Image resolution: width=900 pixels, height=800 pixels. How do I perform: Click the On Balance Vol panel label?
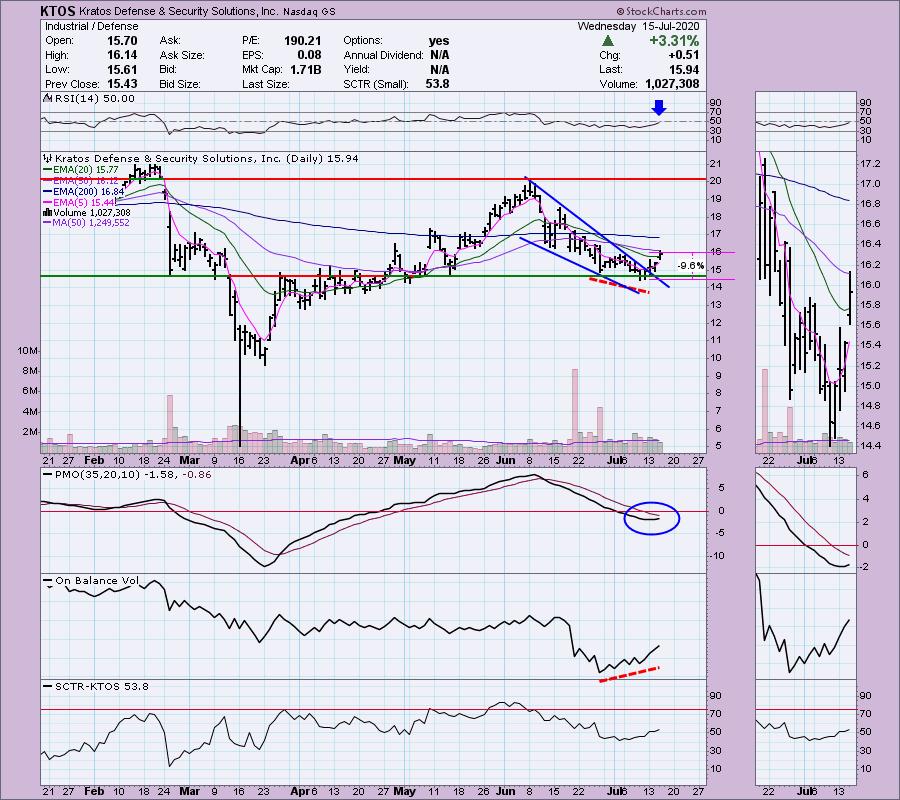(97, 581)
